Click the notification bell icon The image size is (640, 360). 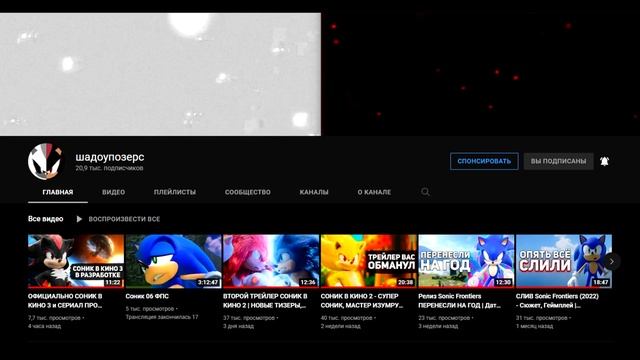[x=604, y=161]
